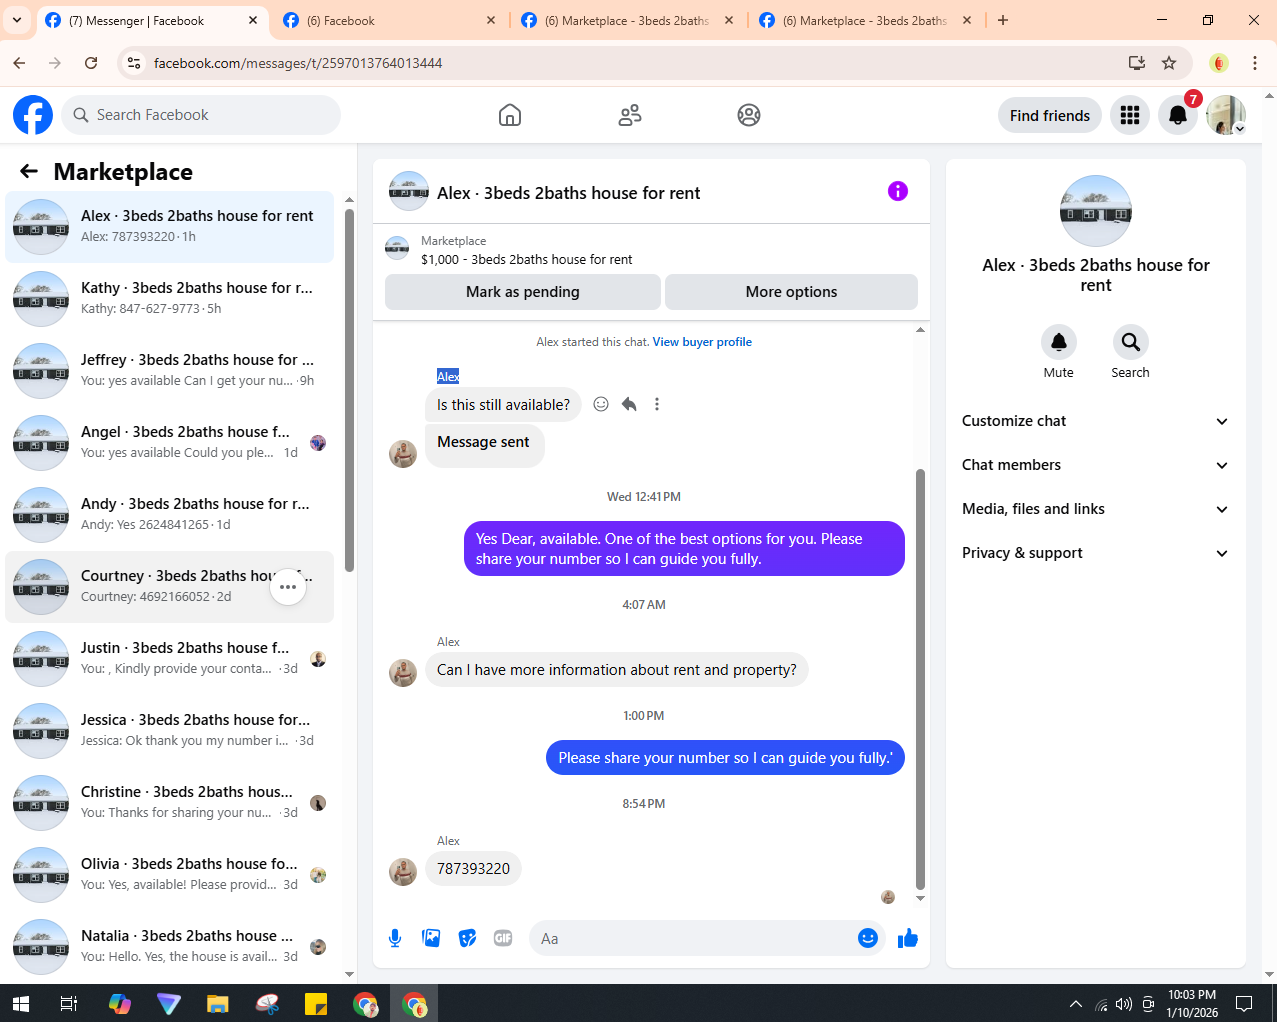Choose a GIF icon in composer
Image resolution: width=1277 pixels, height=1022 pixels.
click(x=503, y=938)
